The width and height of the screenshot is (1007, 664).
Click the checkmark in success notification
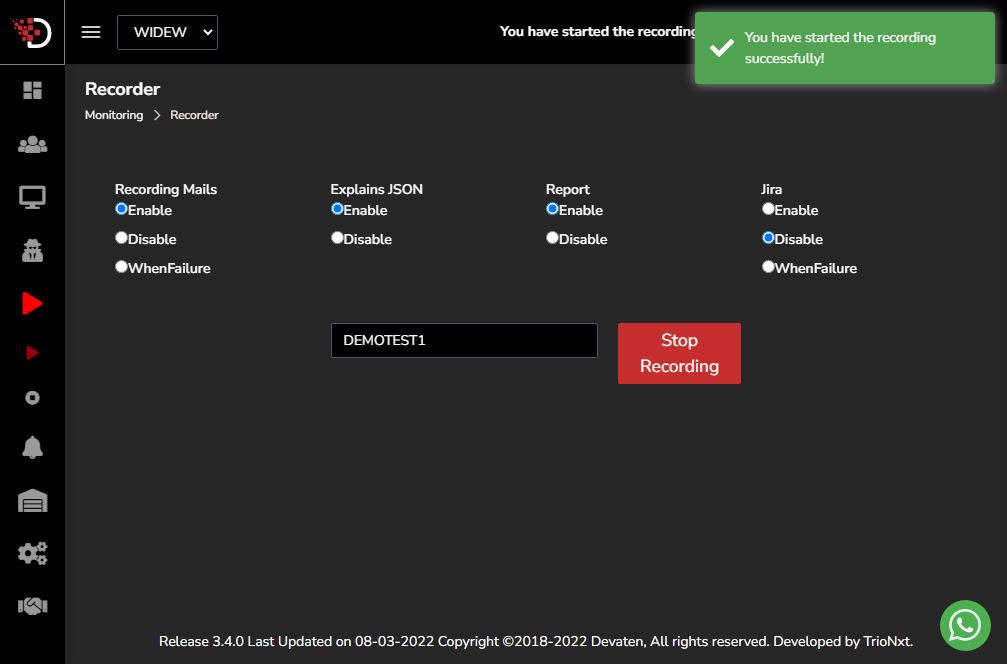(721, 47)
